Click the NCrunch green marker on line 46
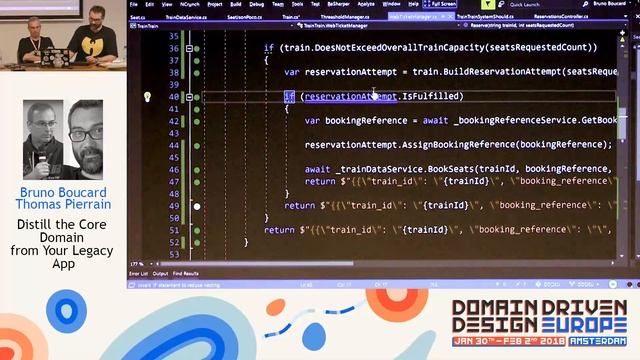Screen dimensions: 640x360 pos(197,170)
